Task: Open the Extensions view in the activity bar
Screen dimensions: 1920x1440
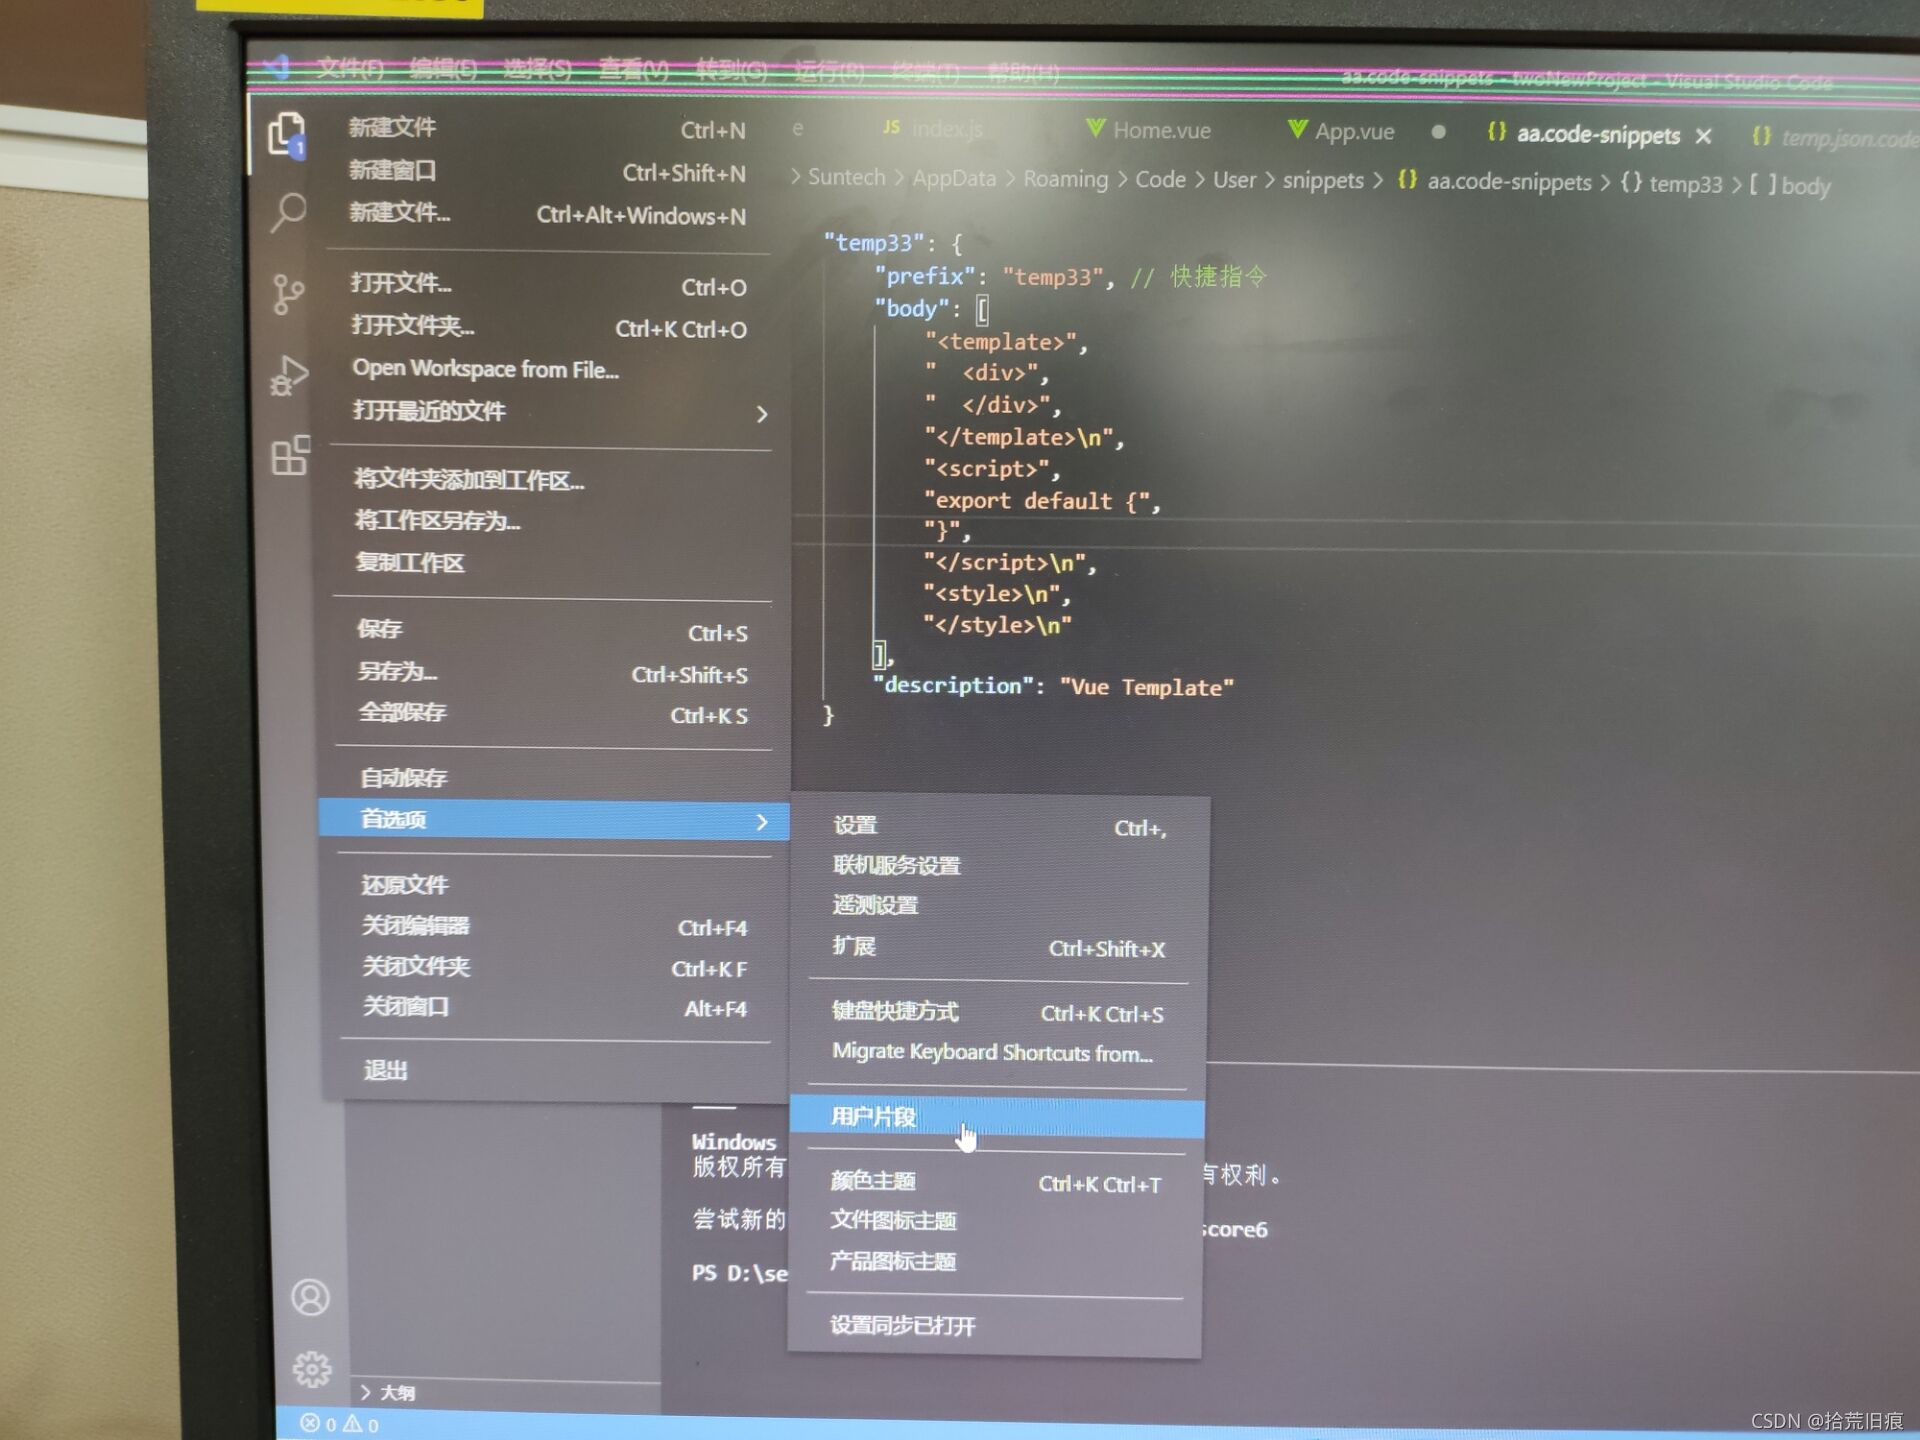Action: point(290,456)
